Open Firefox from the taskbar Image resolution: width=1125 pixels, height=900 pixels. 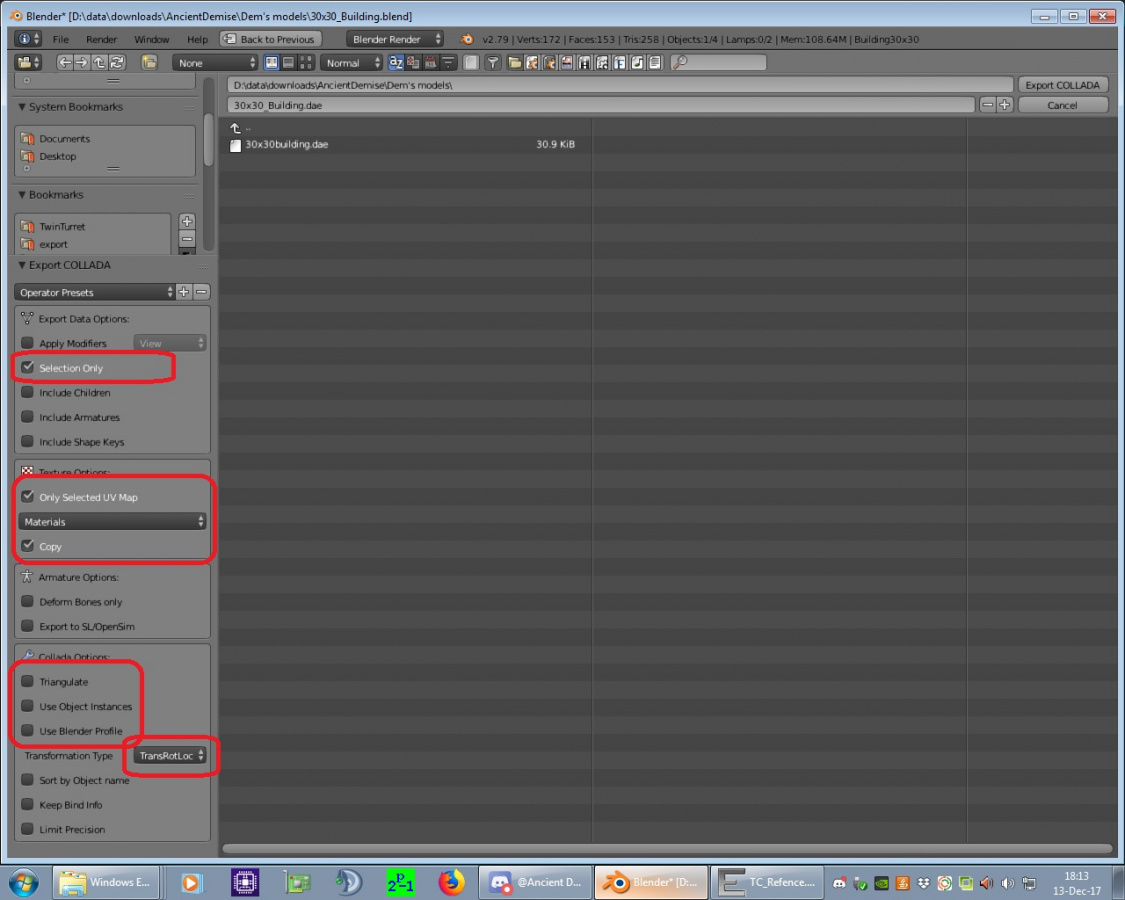pos(452,882)
